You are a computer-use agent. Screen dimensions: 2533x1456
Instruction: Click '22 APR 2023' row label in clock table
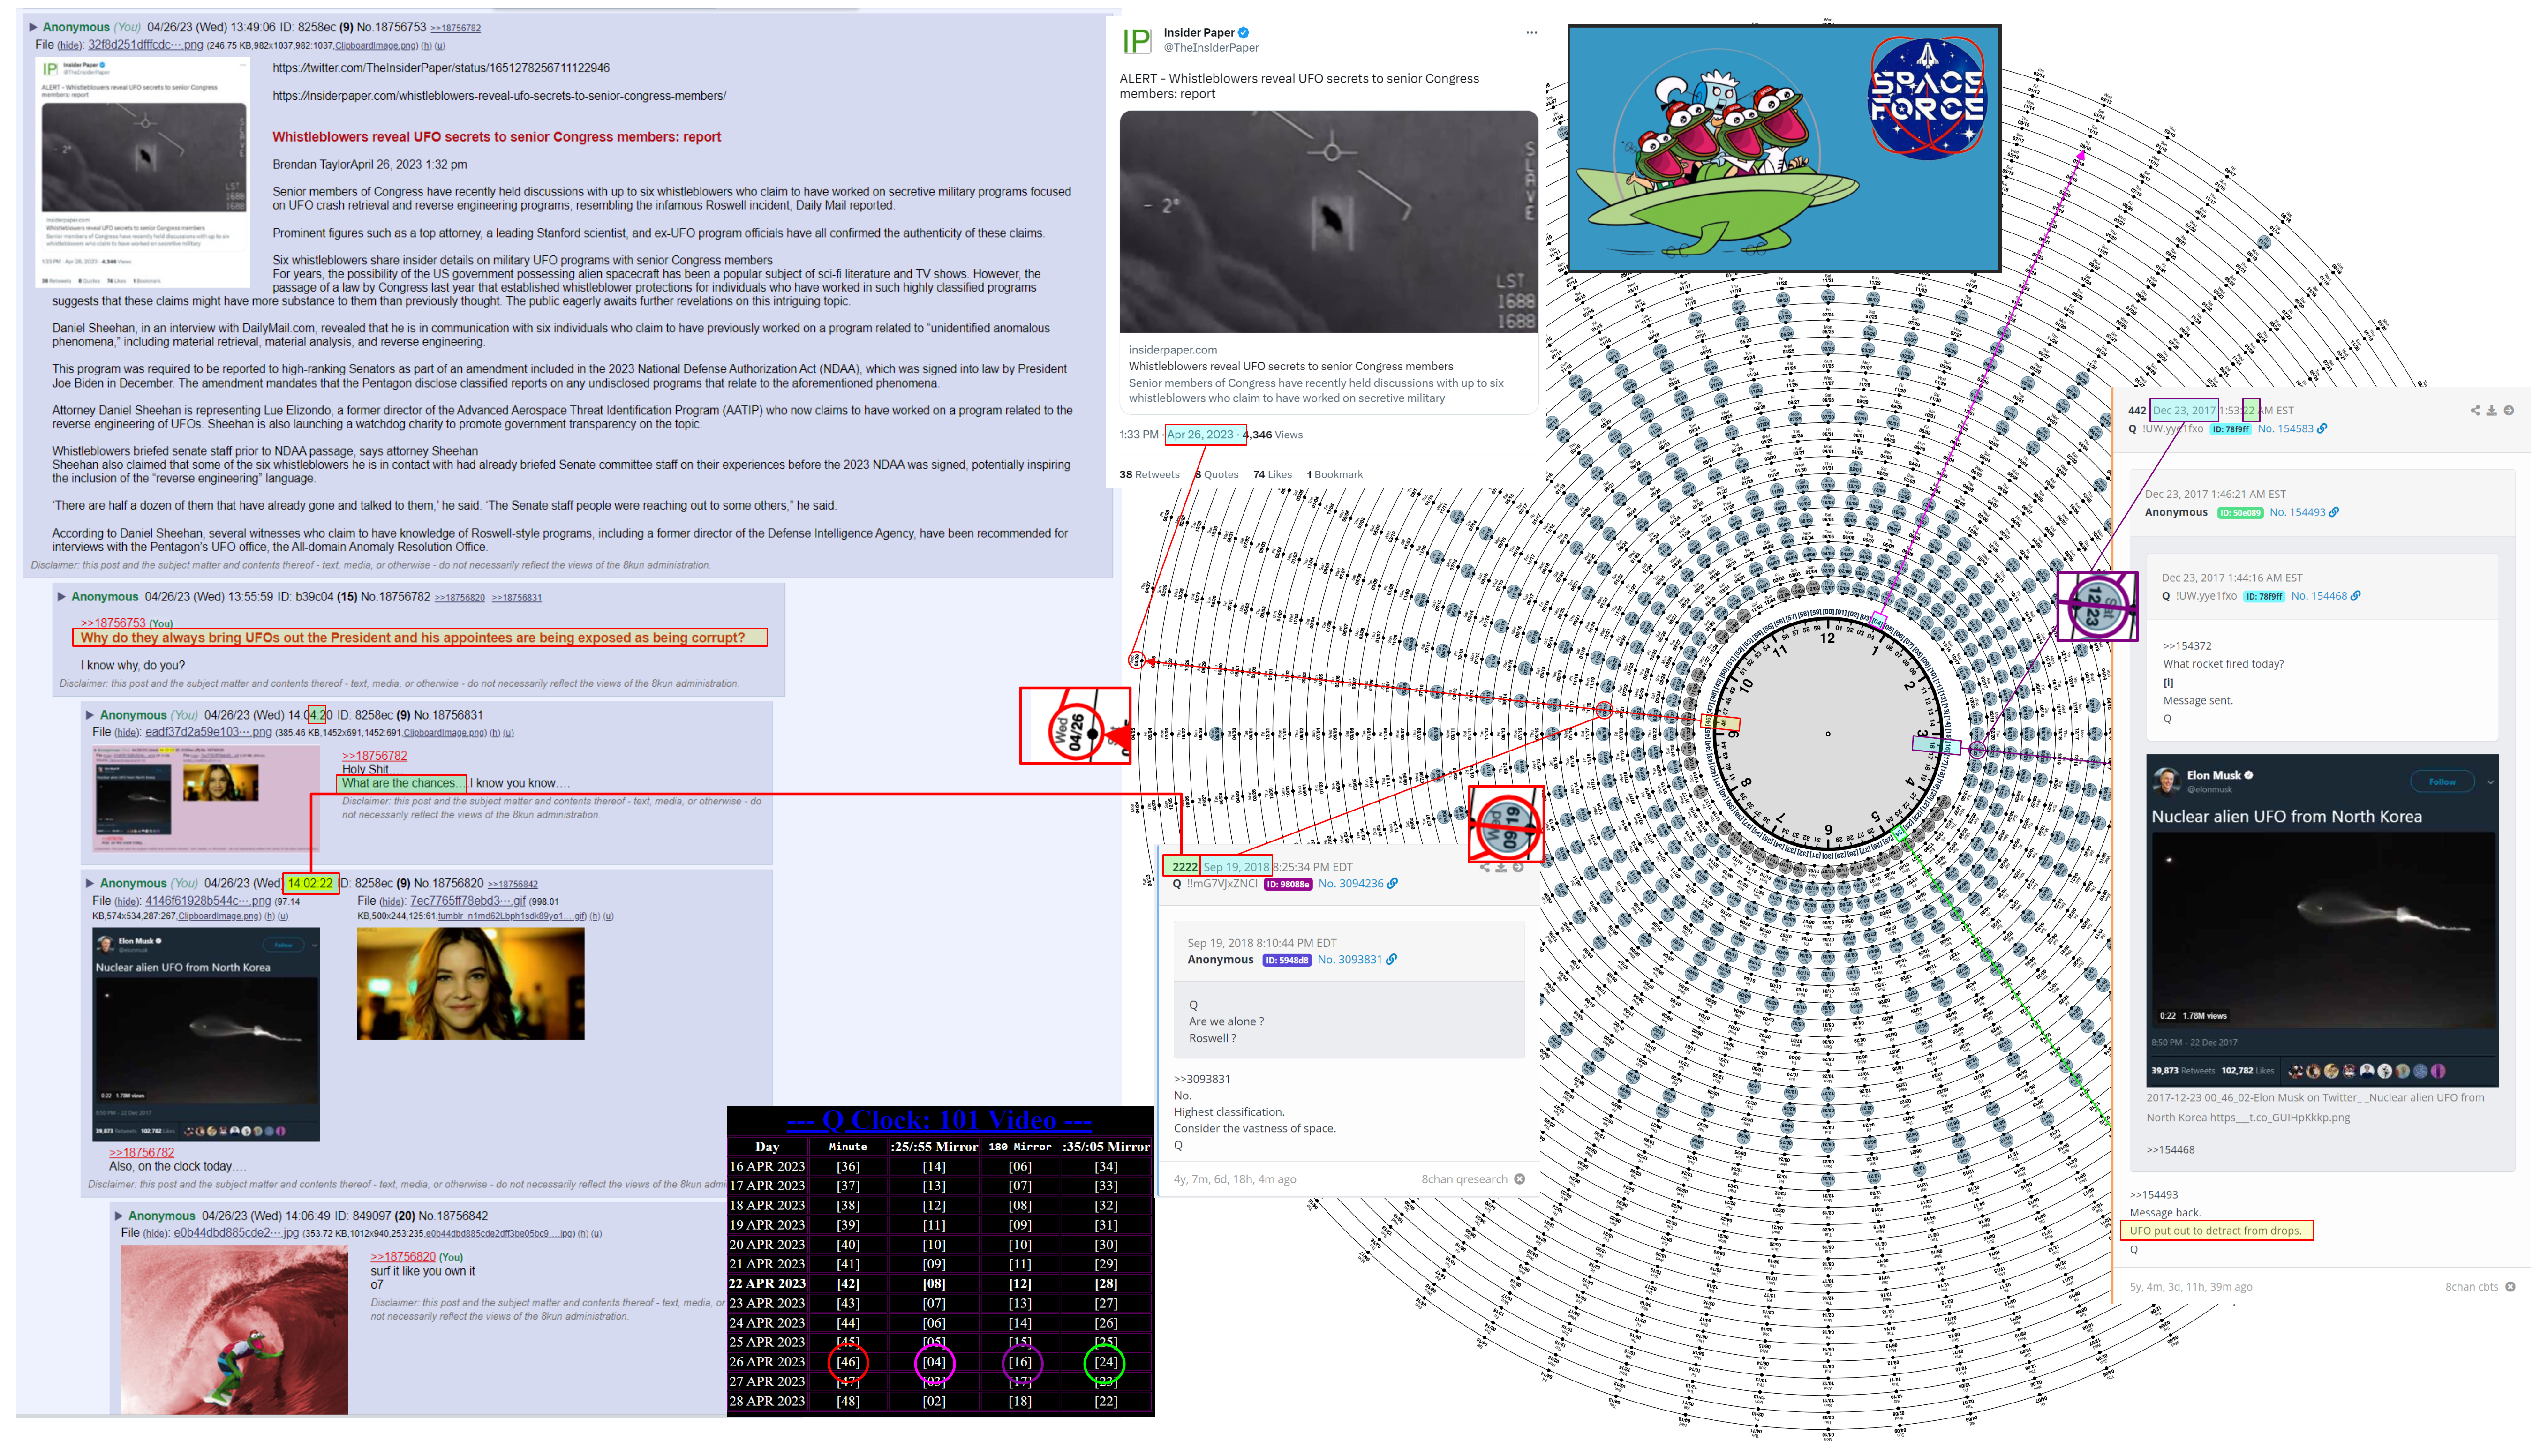pyautogui.click(x=767, y=1284)
